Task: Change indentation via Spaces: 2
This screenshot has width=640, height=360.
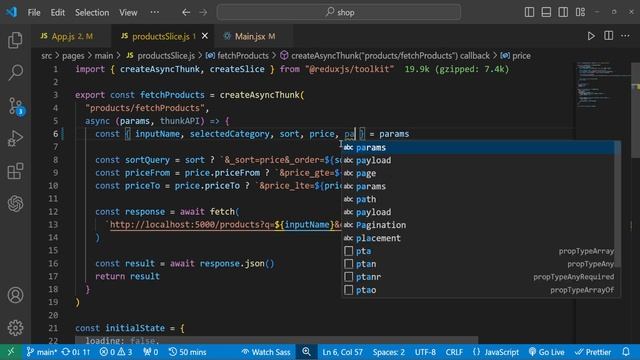Action: point(389,352)
